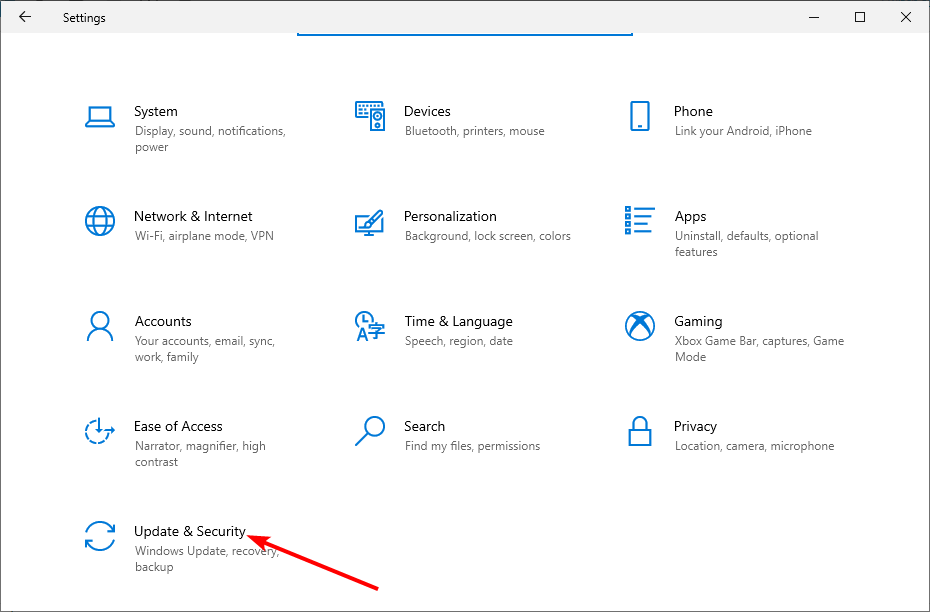Open the Ease of Access category
Image resolution: width=930 pixels, height=612 pixels.
178,426
